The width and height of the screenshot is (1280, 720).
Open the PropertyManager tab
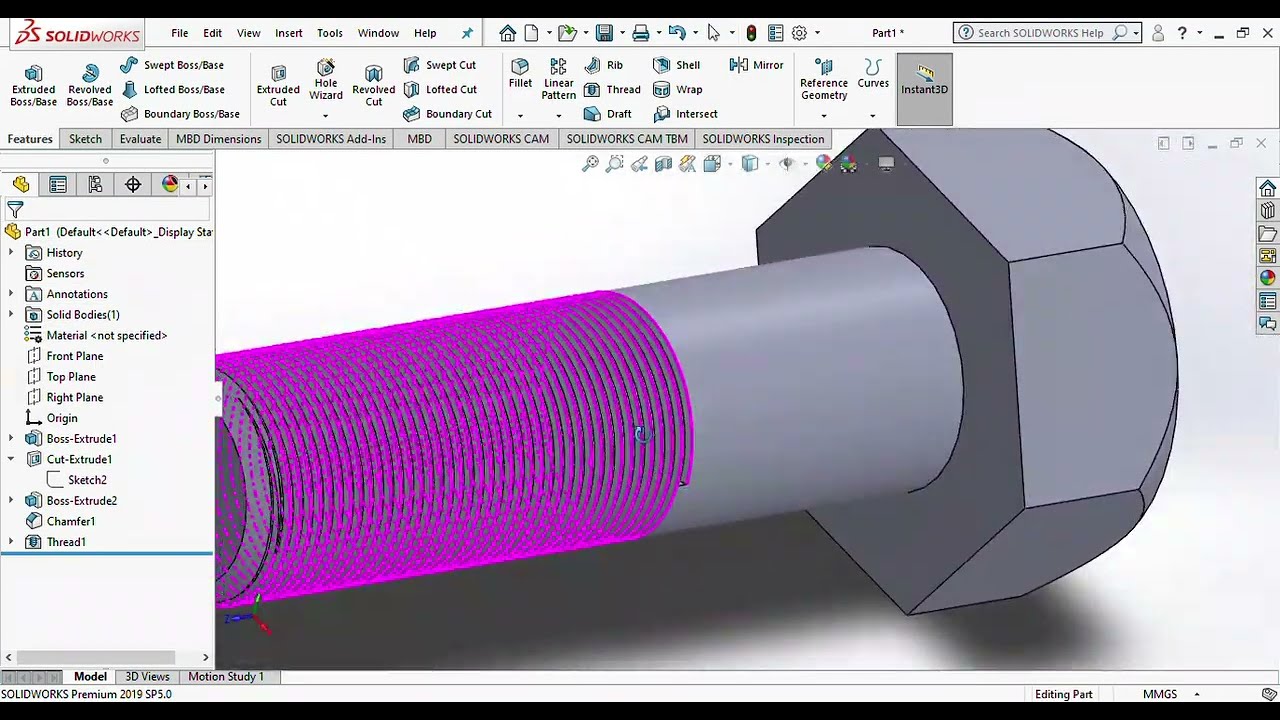click(x=58, y=184)
